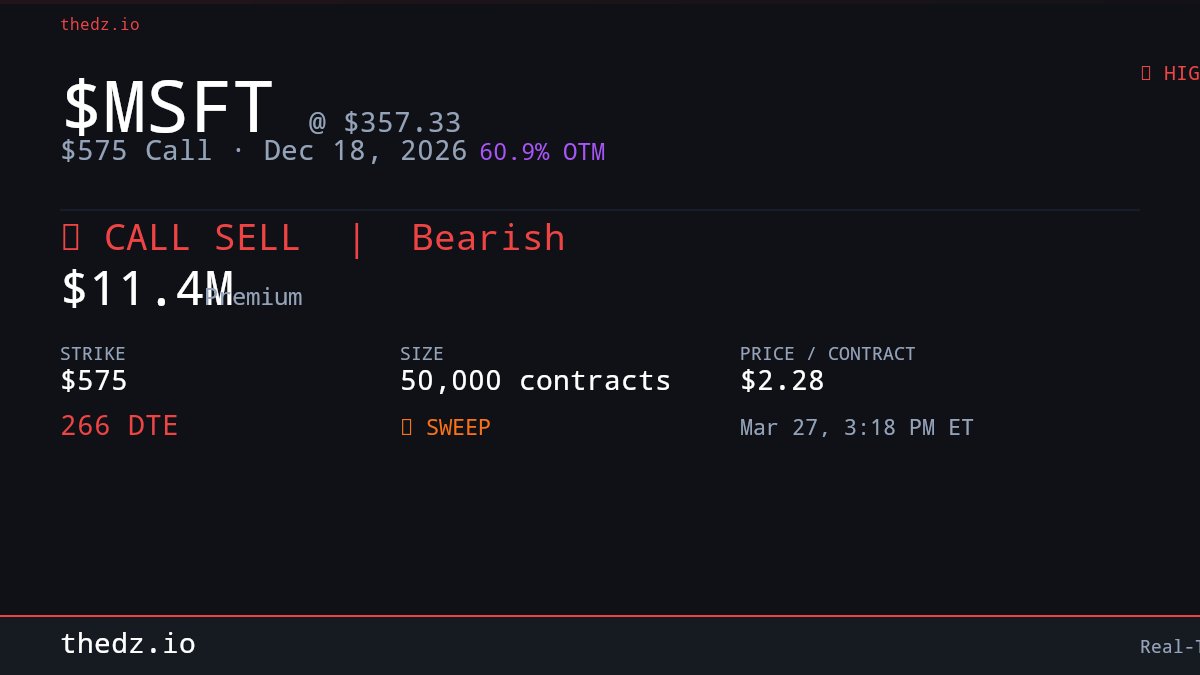Click the Real-T text in footer
The height and width of the screenshot is (675, 1200).
[x=1169, y=647]
